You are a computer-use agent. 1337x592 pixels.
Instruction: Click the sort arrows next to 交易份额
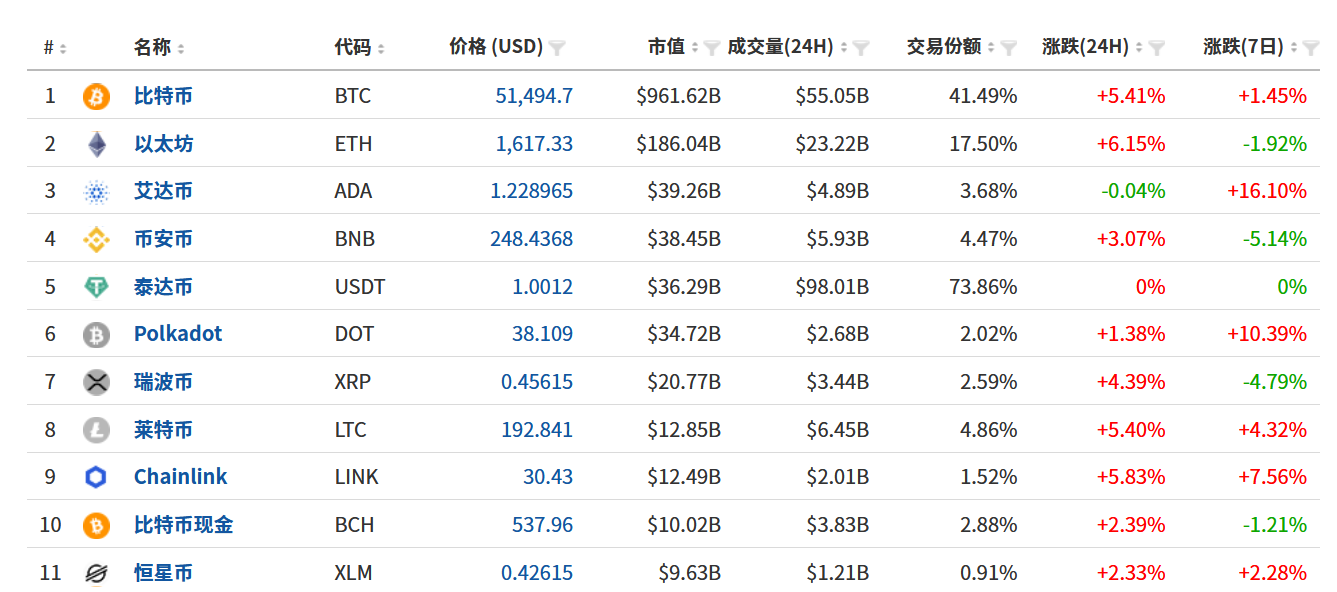pyautogui.click(x=991, y=48)
